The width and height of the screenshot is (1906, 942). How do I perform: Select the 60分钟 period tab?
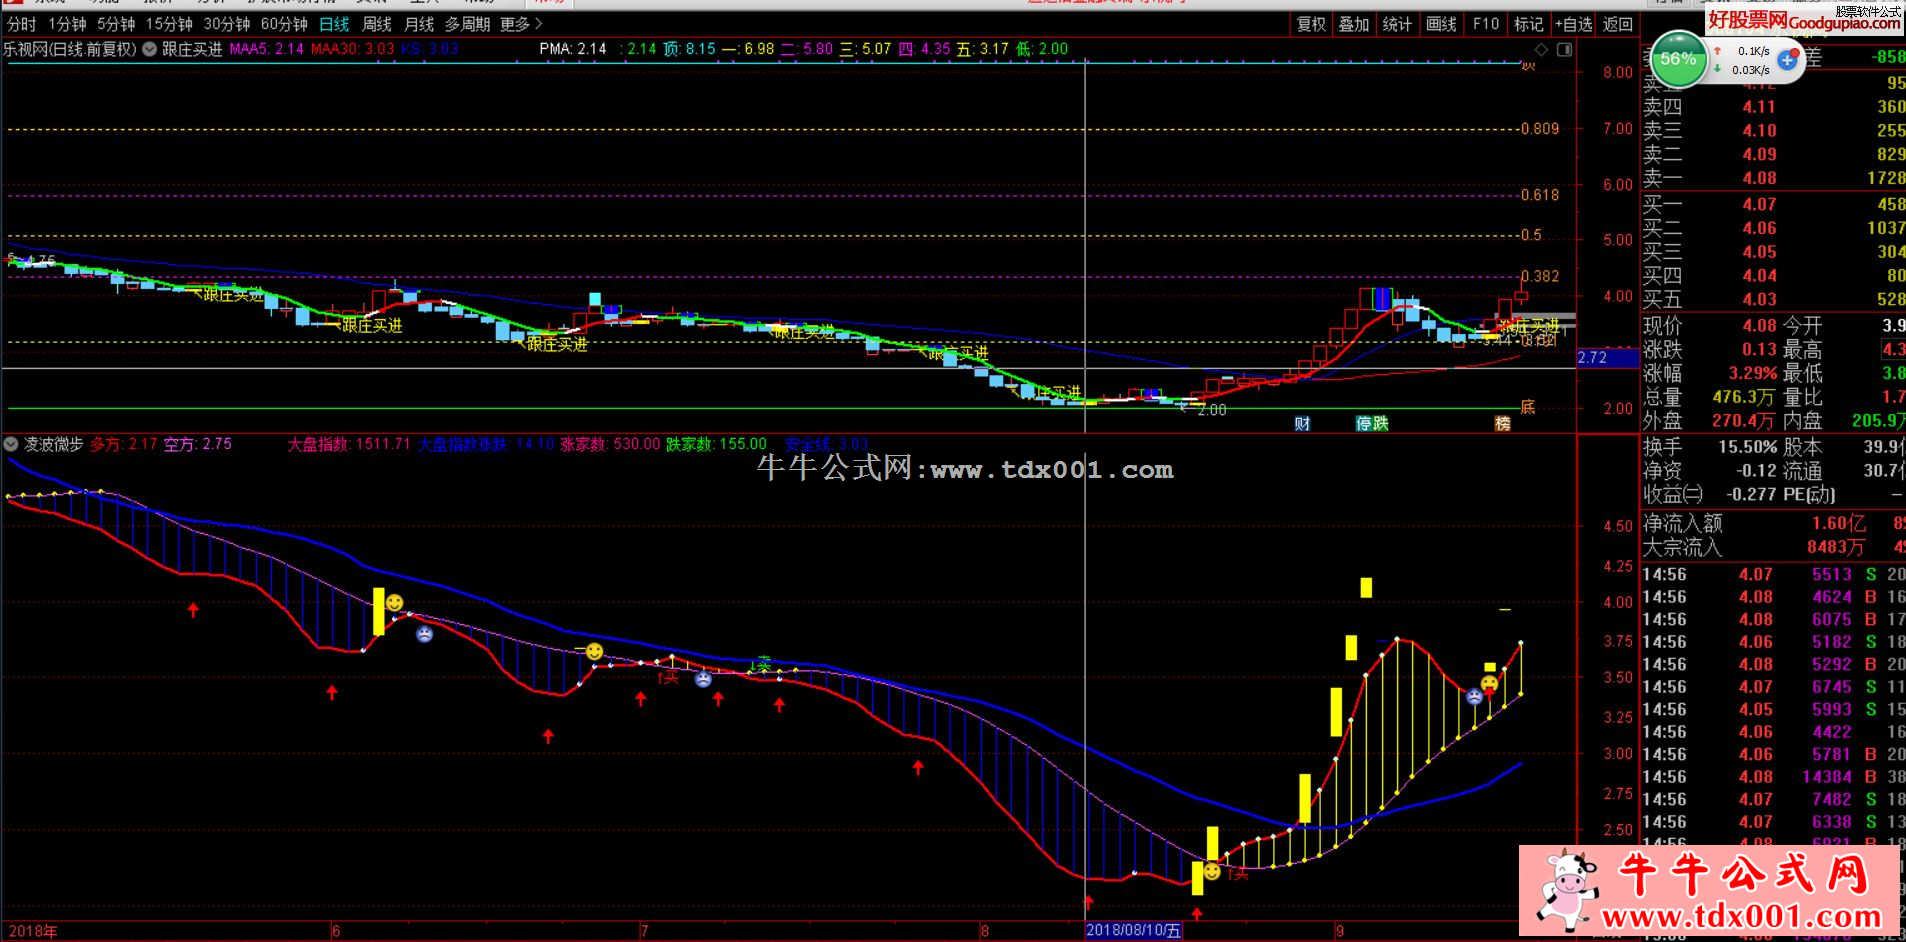pyautogui.click(x=284, y=24)
